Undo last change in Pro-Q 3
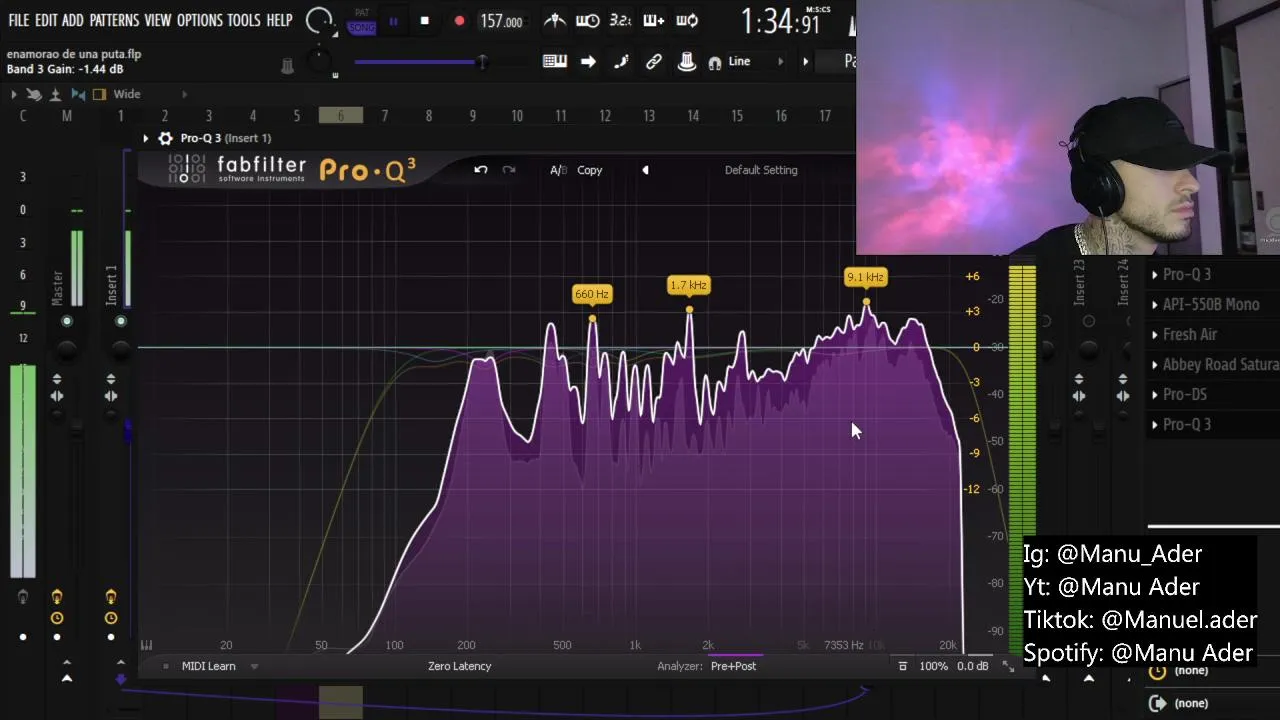The image size is (1280, 720). coord(481,170)
